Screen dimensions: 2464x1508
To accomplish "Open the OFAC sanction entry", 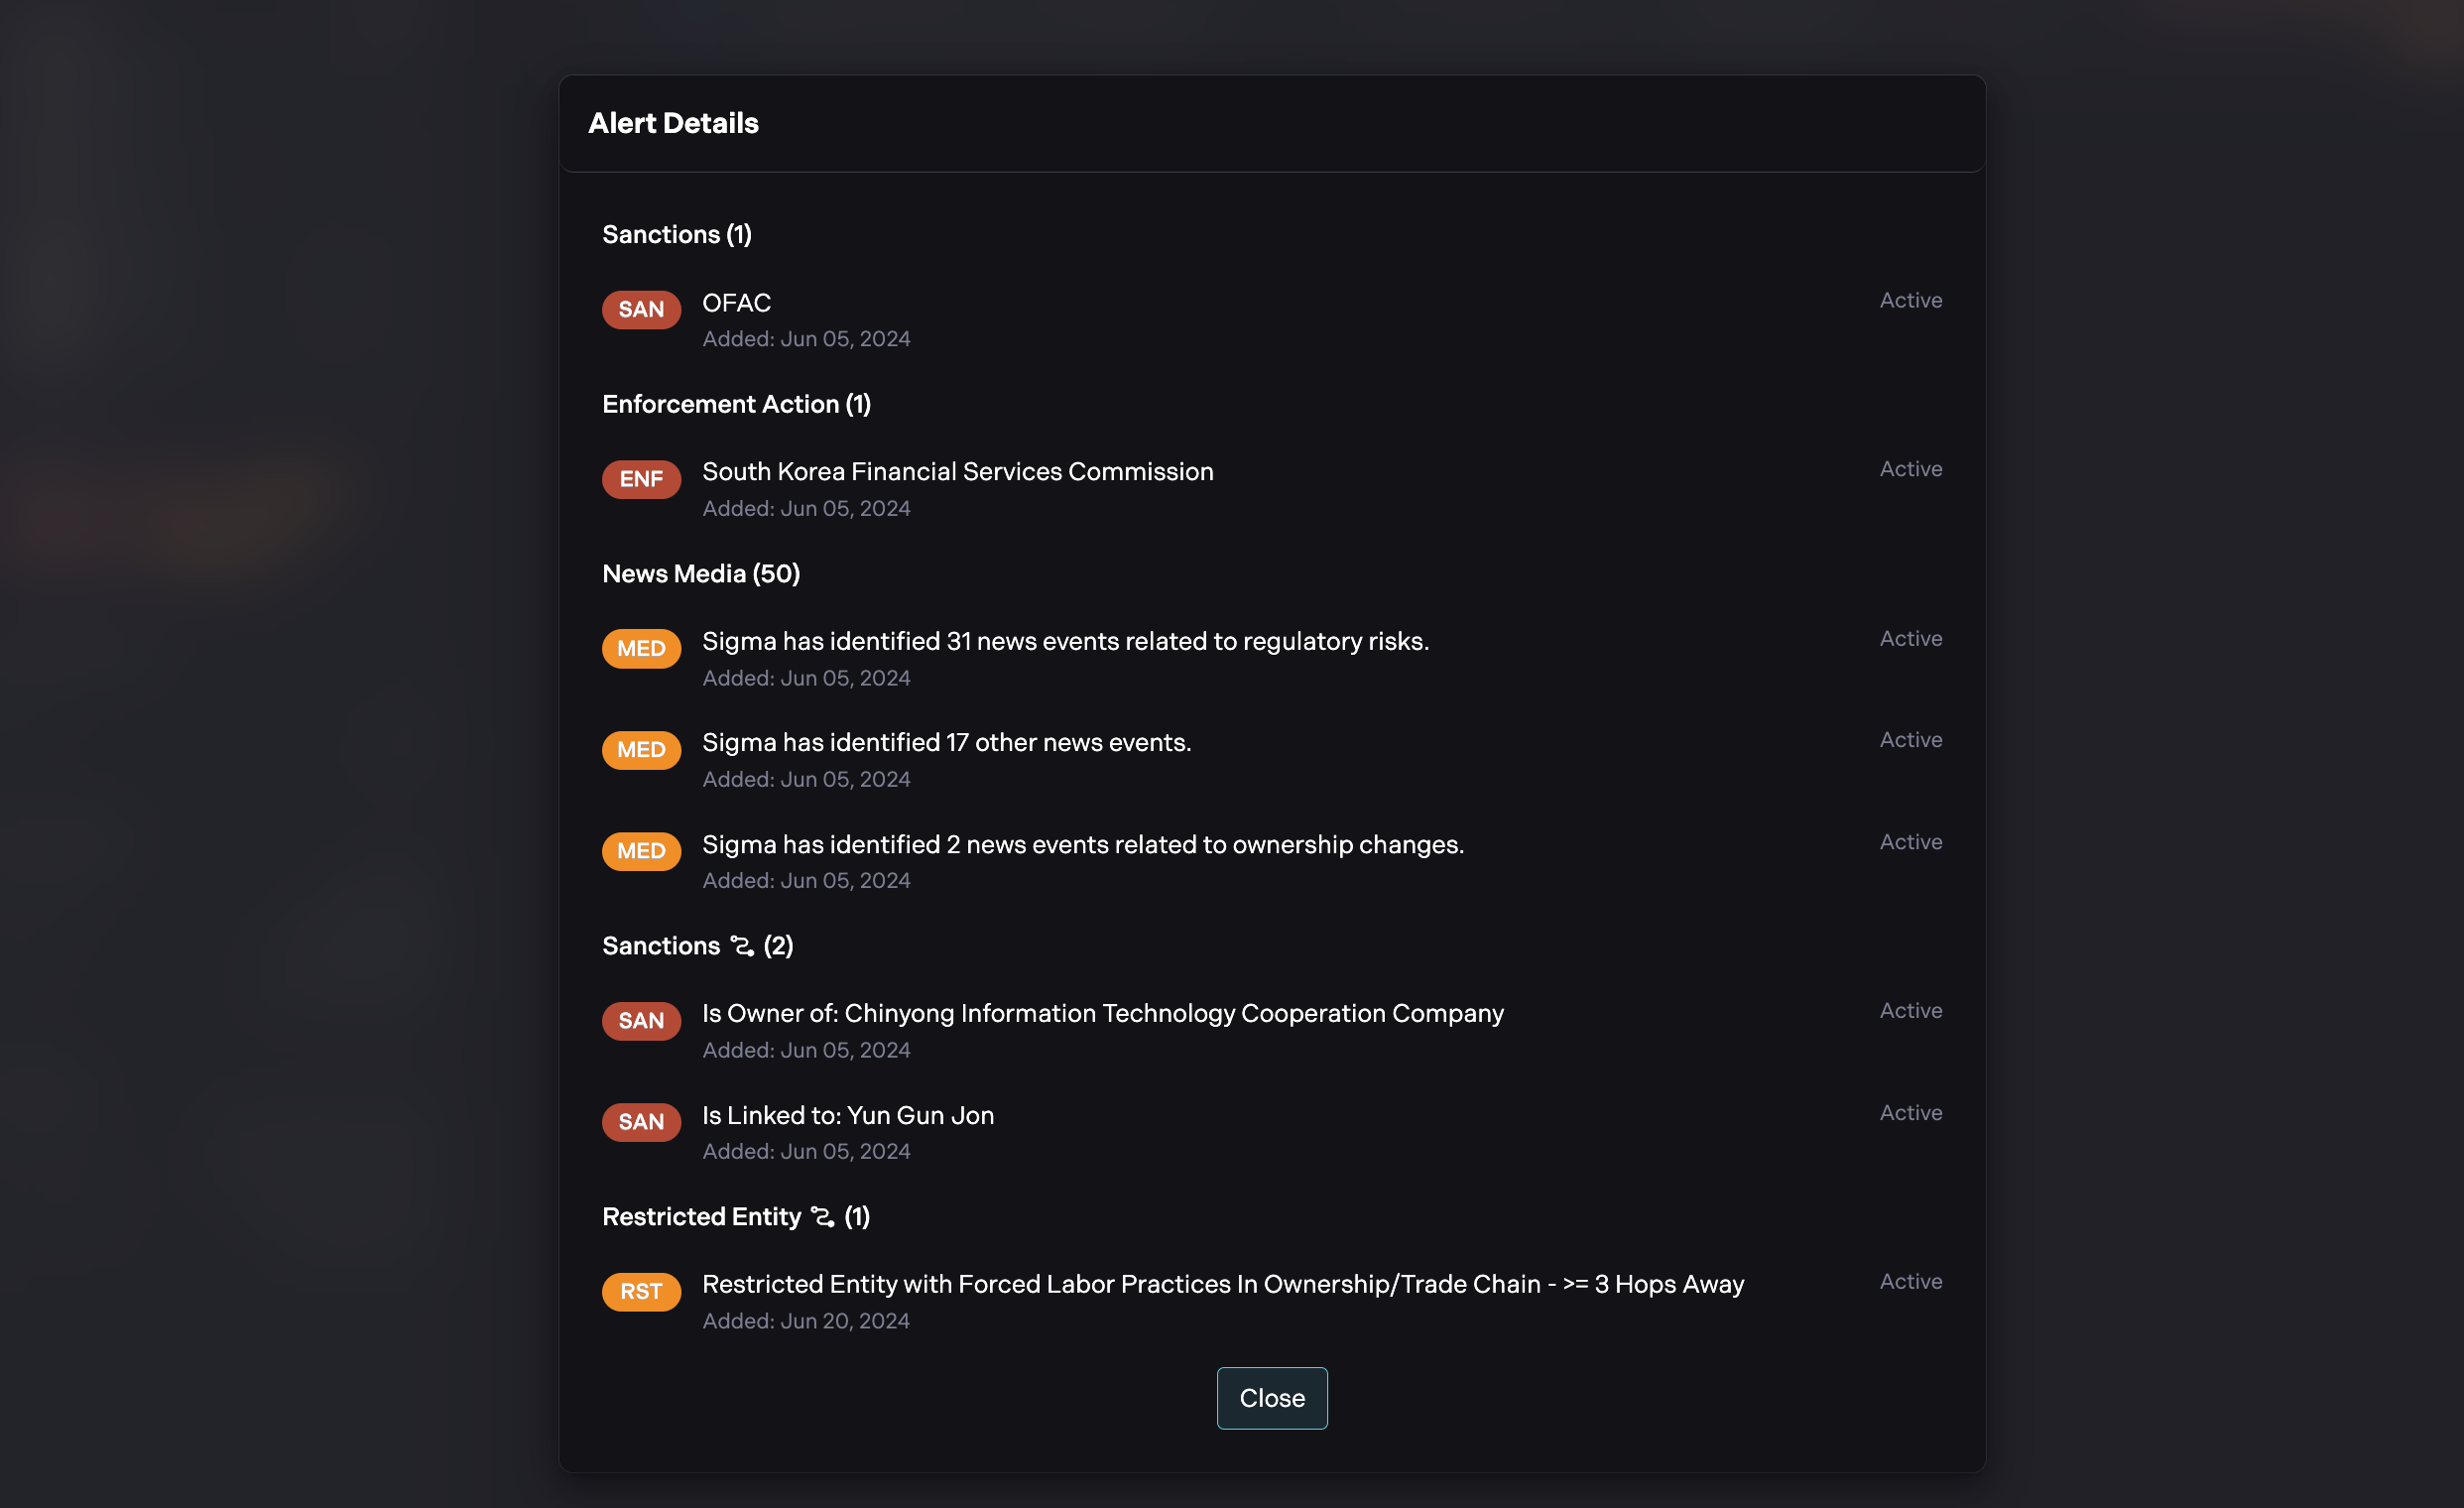I will click(x=736, y=303).
